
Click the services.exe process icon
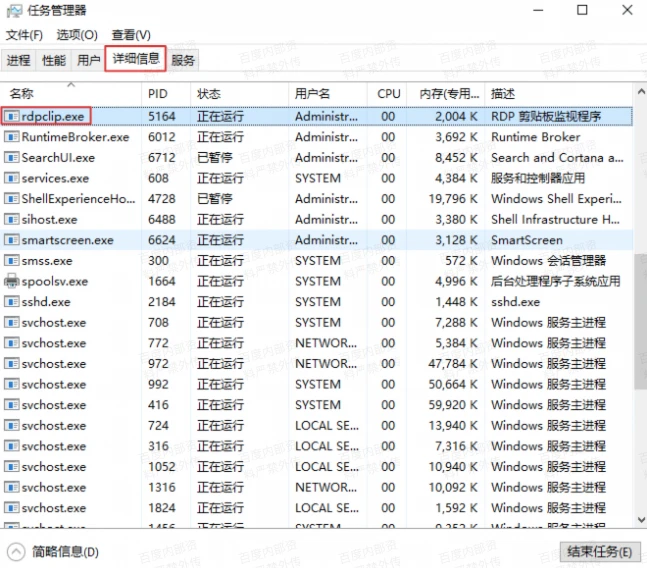(x=12, y=178)
